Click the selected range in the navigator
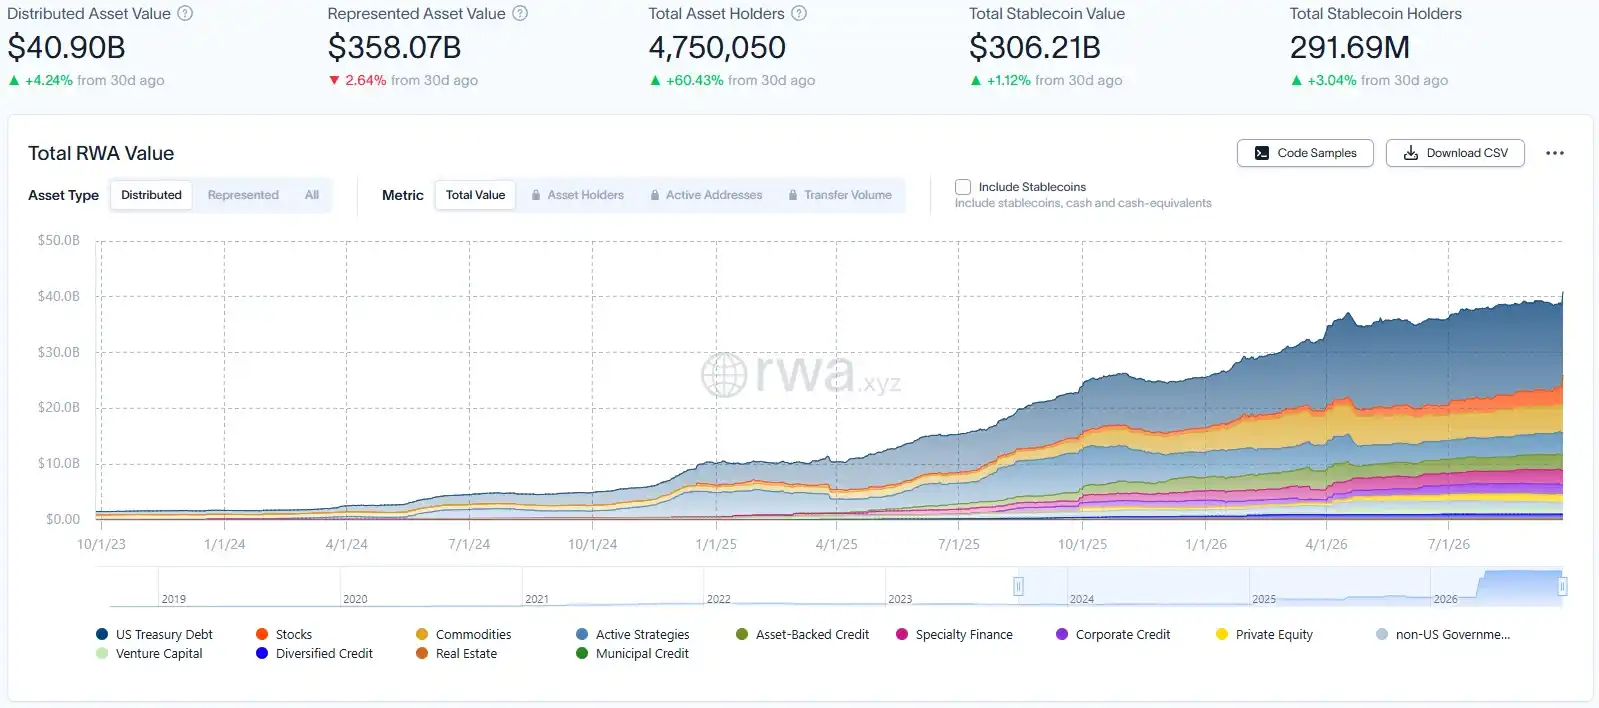Viewport: 1599px width, 708px height. [1290, 587]
